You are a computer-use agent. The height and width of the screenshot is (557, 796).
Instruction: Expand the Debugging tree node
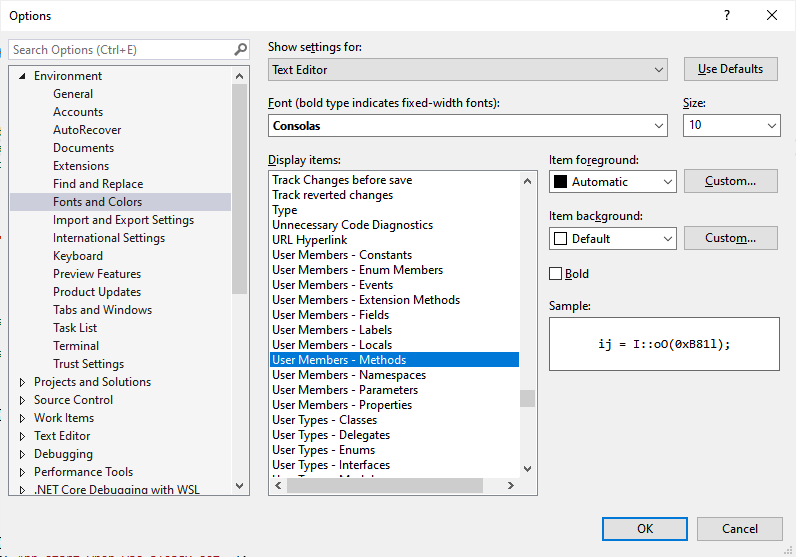click(22, 454)
